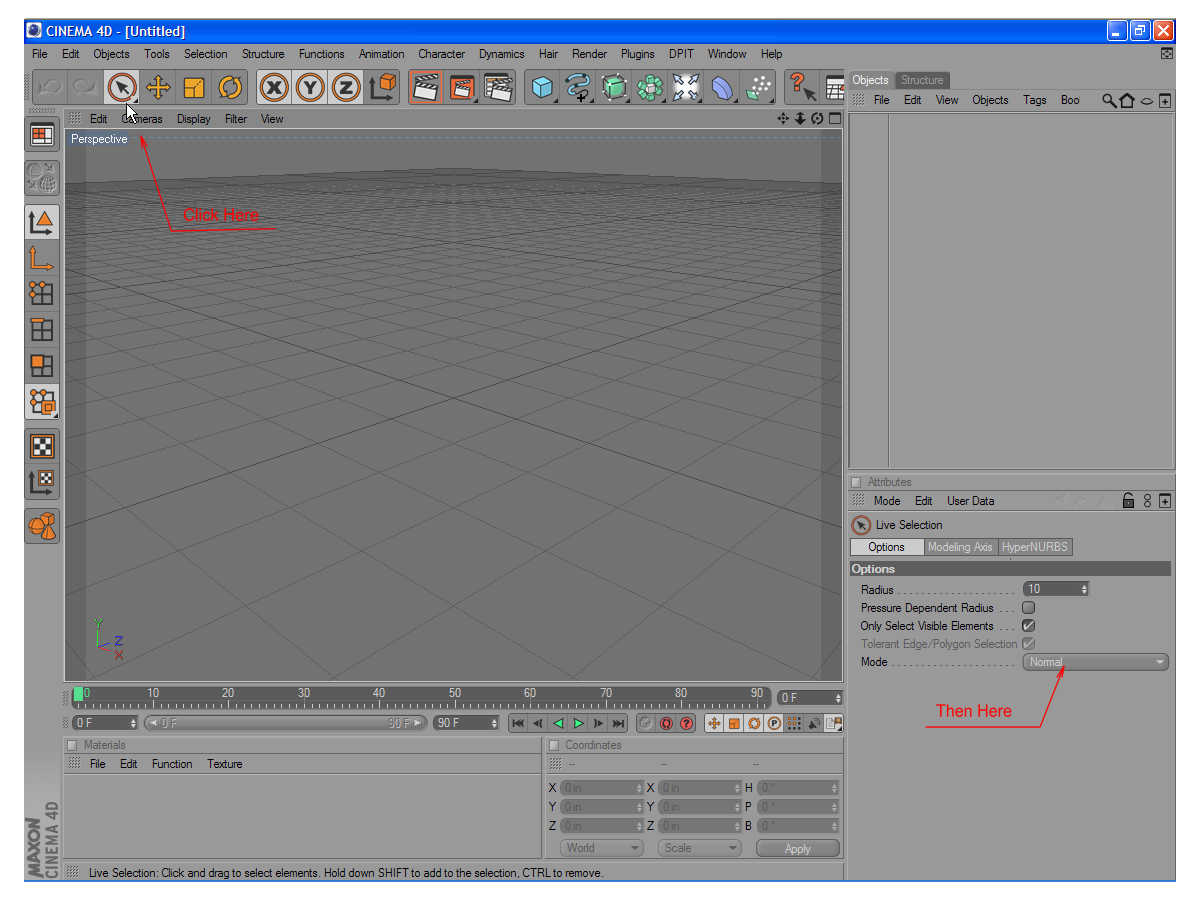
Task: Toggle Y axis lock
Action: pyautogui.click(x=310, y=88)
